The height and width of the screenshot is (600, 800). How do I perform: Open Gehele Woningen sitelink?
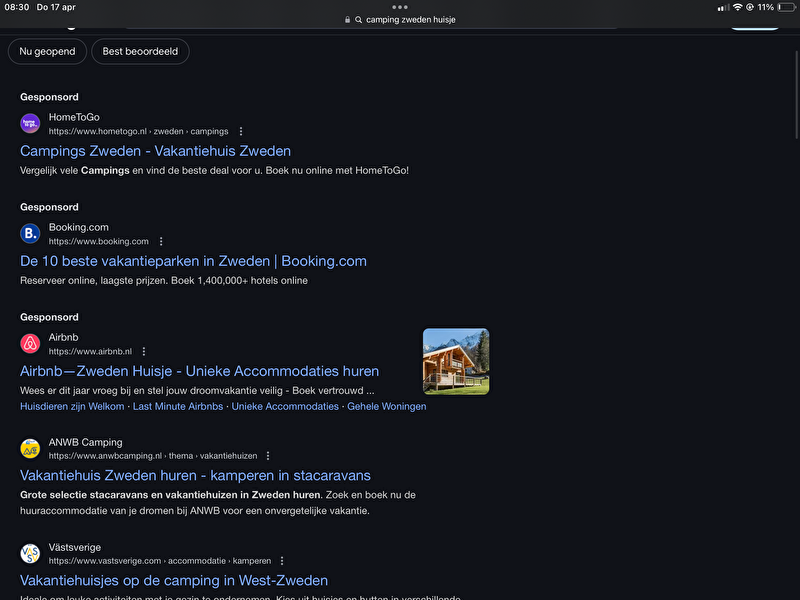(387, 407)
